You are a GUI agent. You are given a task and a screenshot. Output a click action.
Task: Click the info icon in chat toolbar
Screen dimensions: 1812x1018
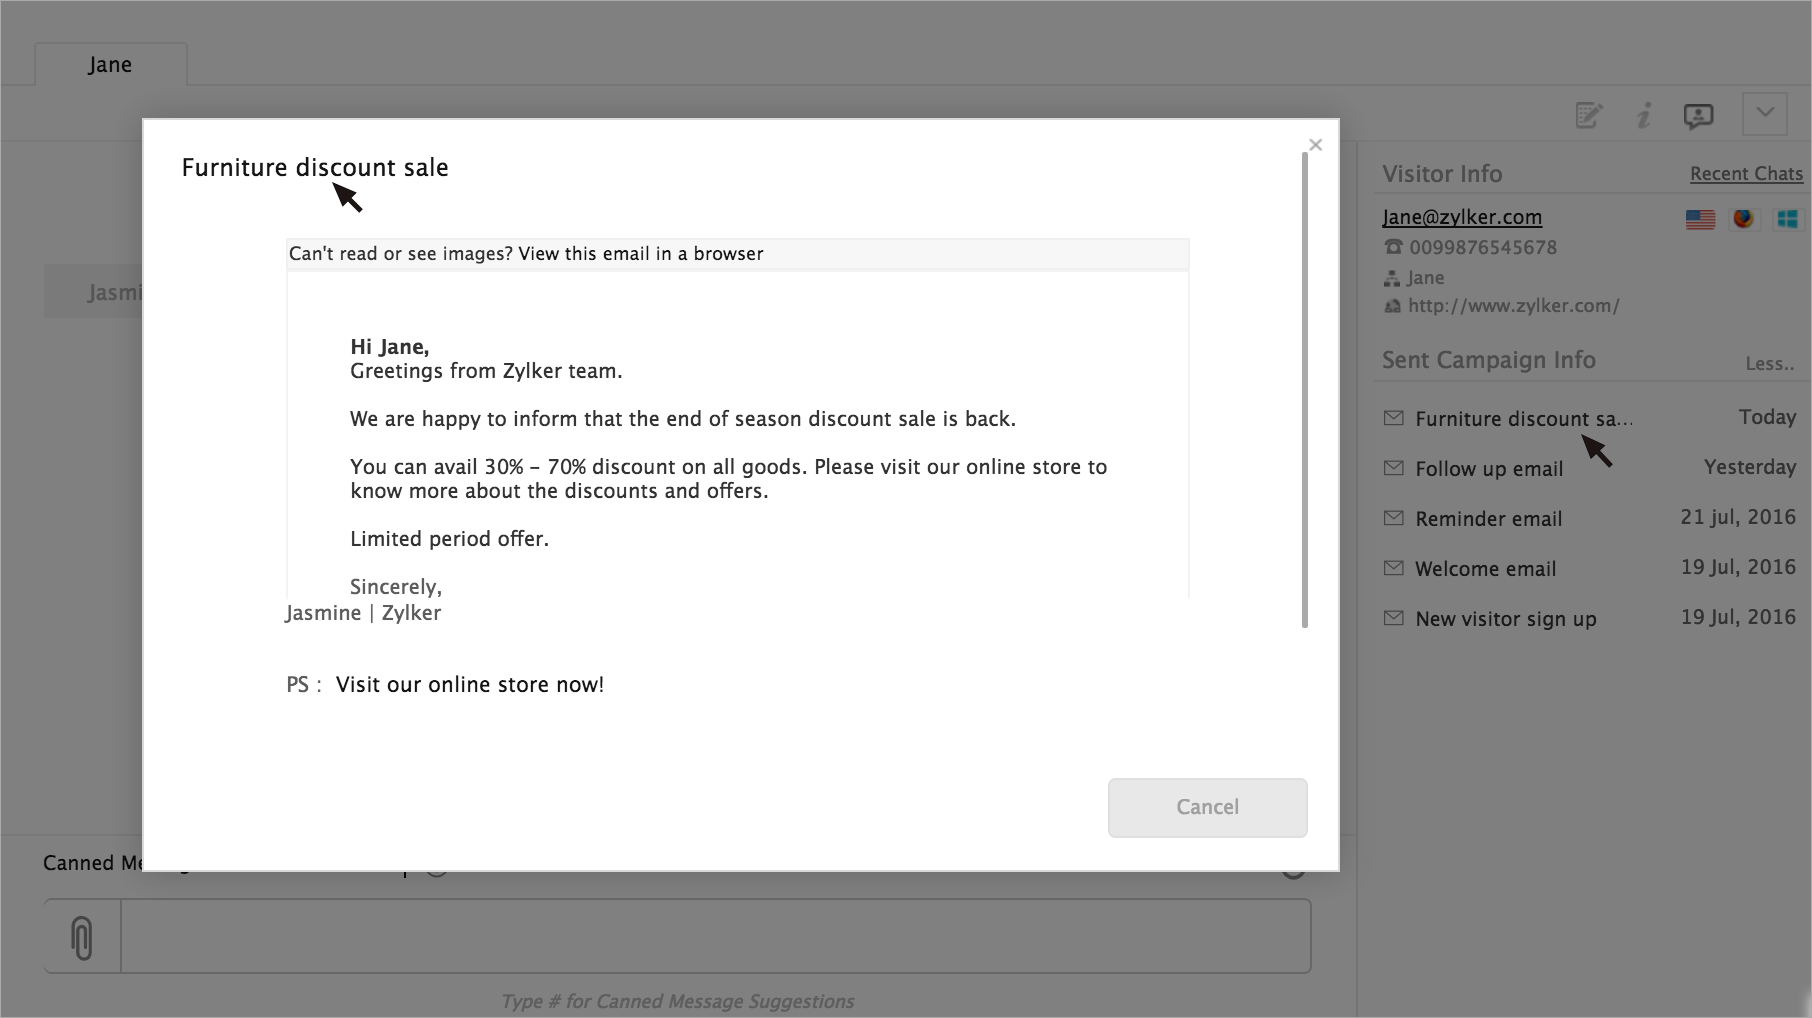pyautogui.click(x=1644, y=116)
